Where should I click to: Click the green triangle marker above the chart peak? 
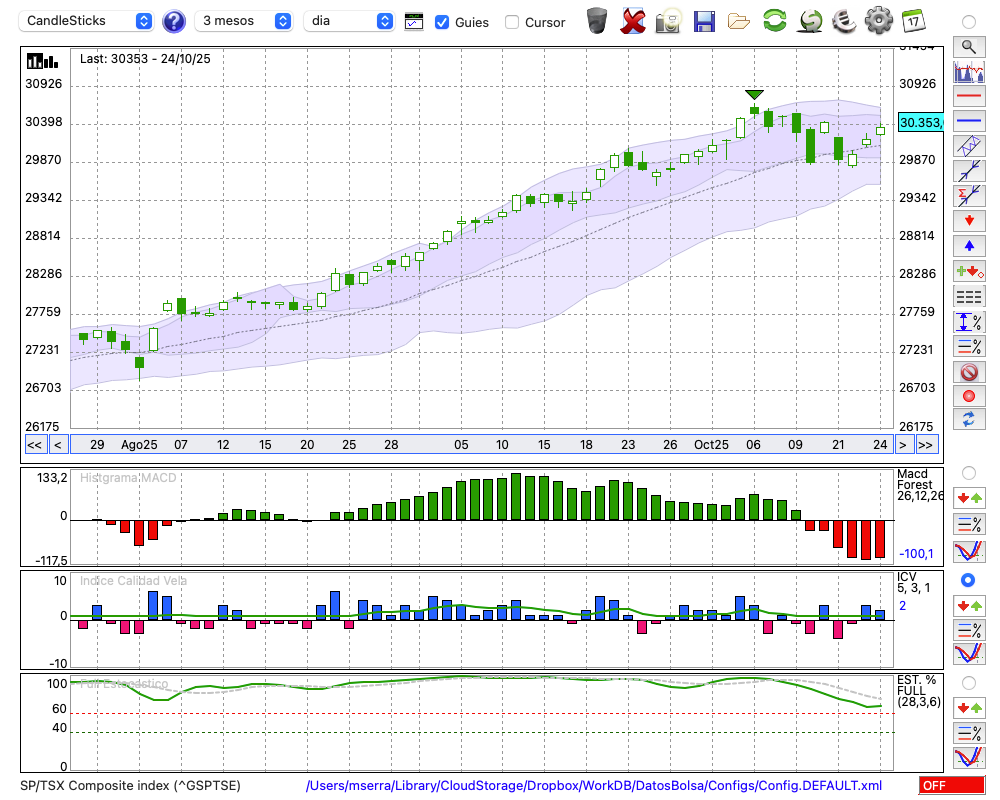pyautogui.click(x=754, y=94)
